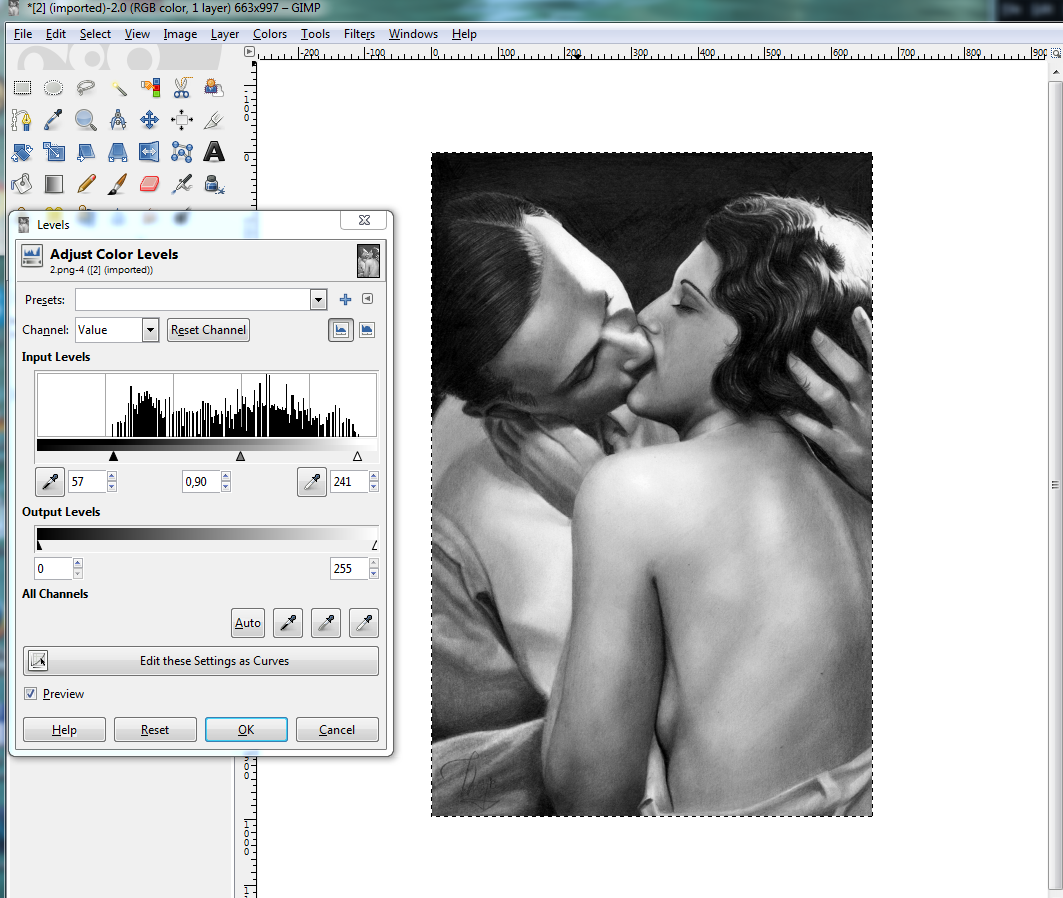The width and height of the screenshot is (1063, 898).
Task: Select the Scale tool
Action: (x=54, y=152)
